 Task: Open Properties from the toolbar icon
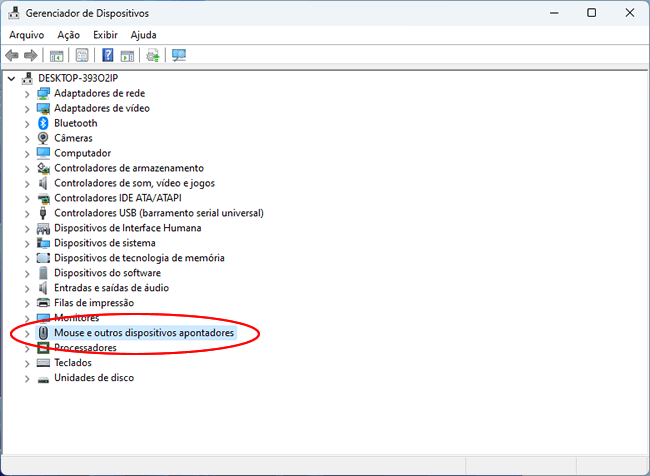coord(82,55)
